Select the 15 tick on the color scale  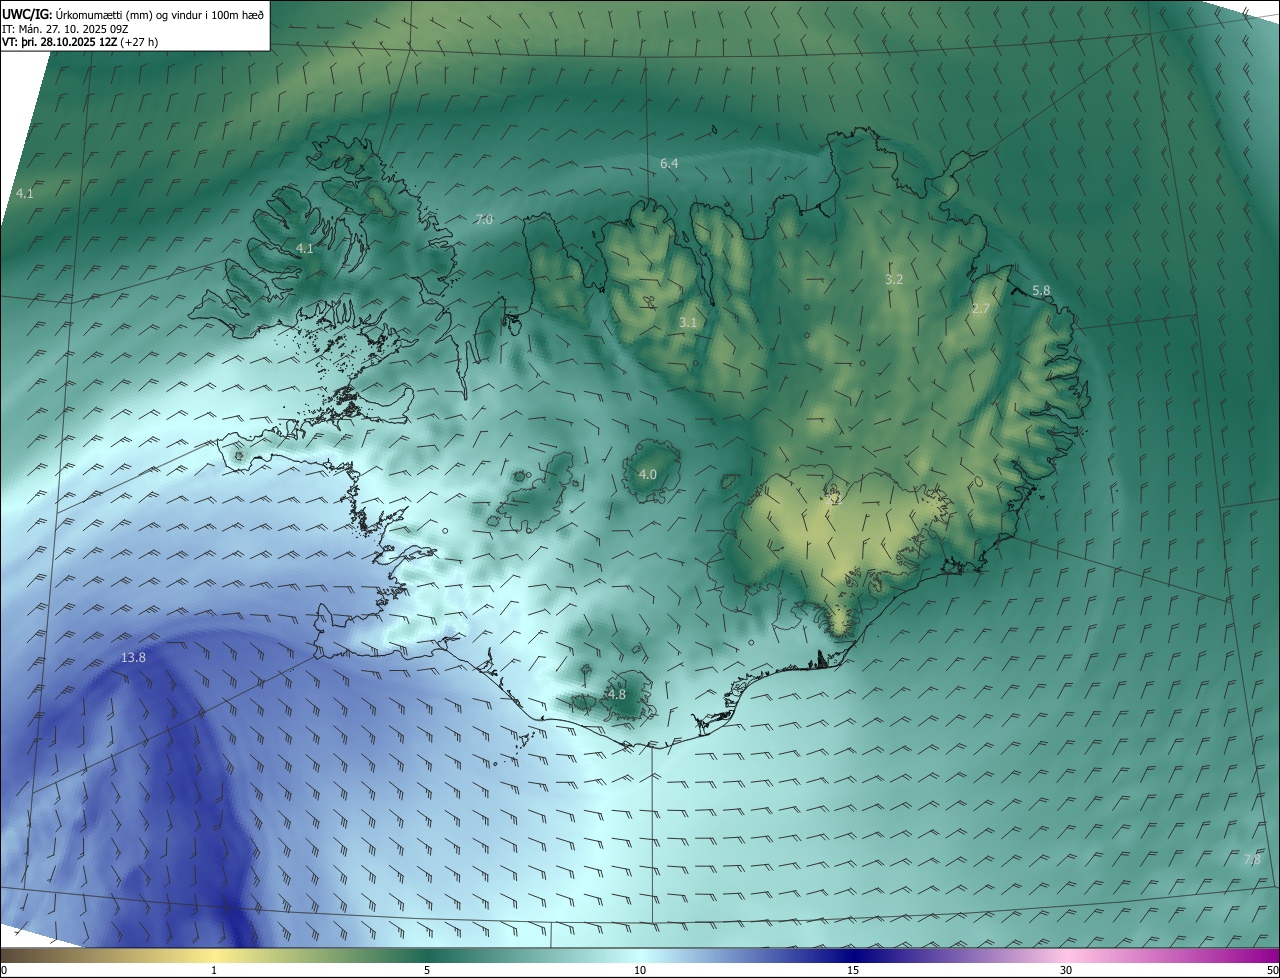(x=853, y=971)
